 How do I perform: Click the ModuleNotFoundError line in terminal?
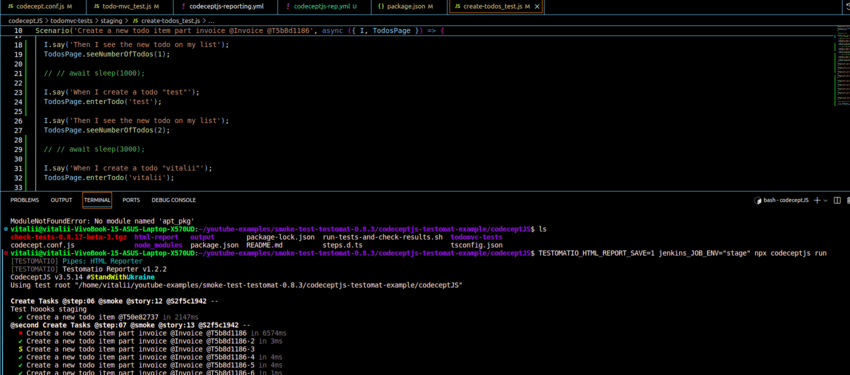click(x=102, y=222)
